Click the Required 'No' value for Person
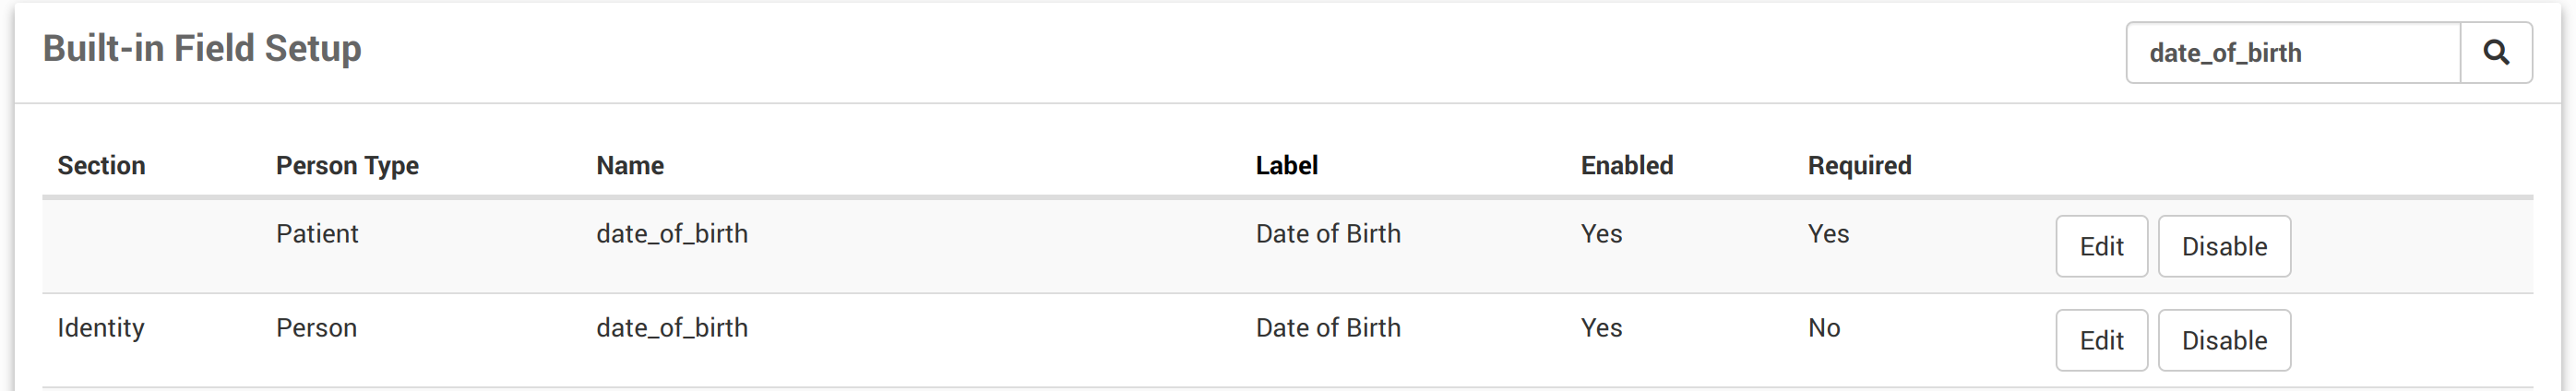2576x391 pixels. coord(1823,328)
